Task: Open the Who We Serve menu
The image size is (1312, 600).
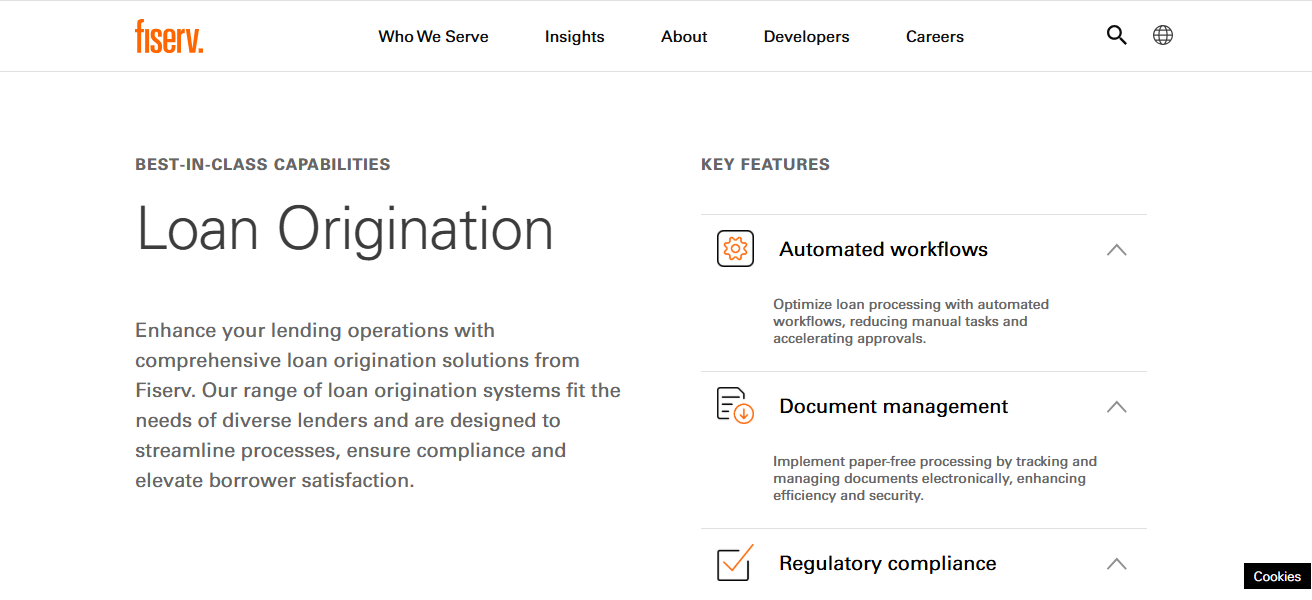Action: 433,36
